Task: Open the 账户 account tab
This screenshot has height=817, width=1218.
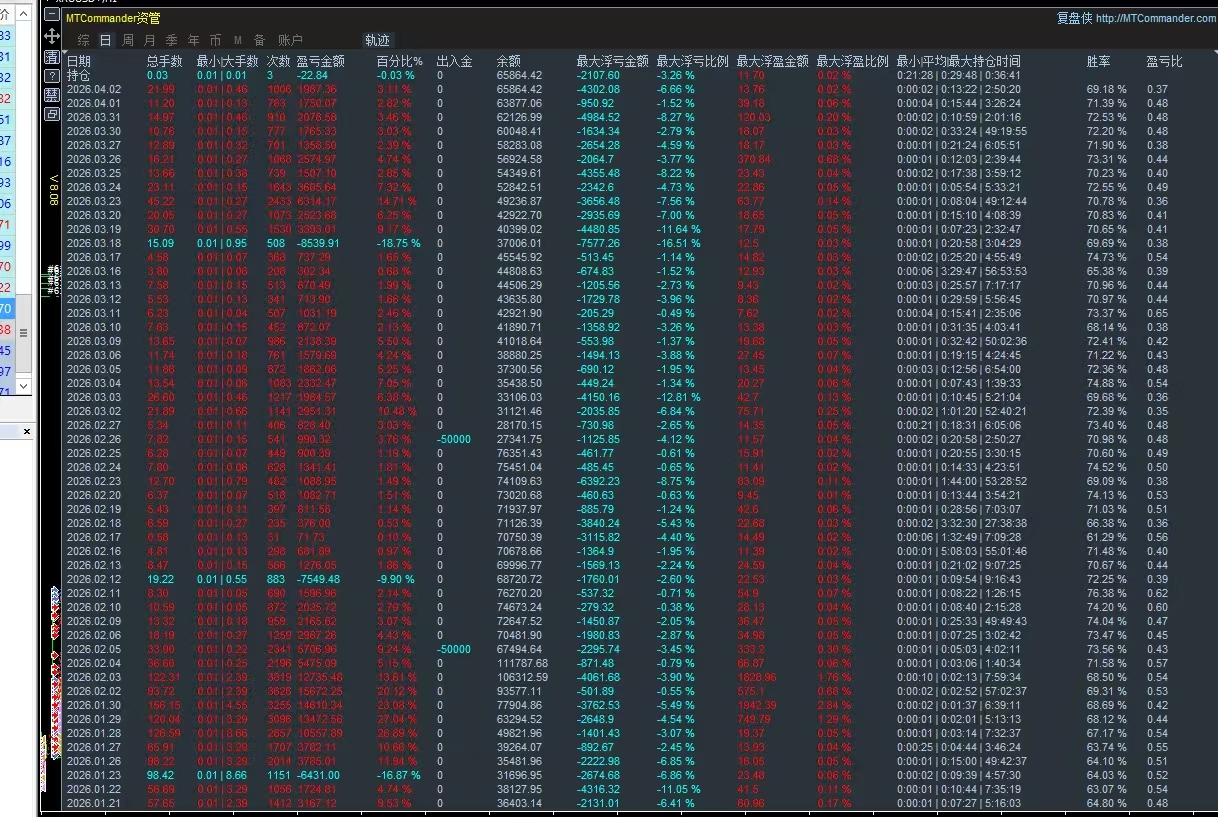Action: click(x=290, y=40)
